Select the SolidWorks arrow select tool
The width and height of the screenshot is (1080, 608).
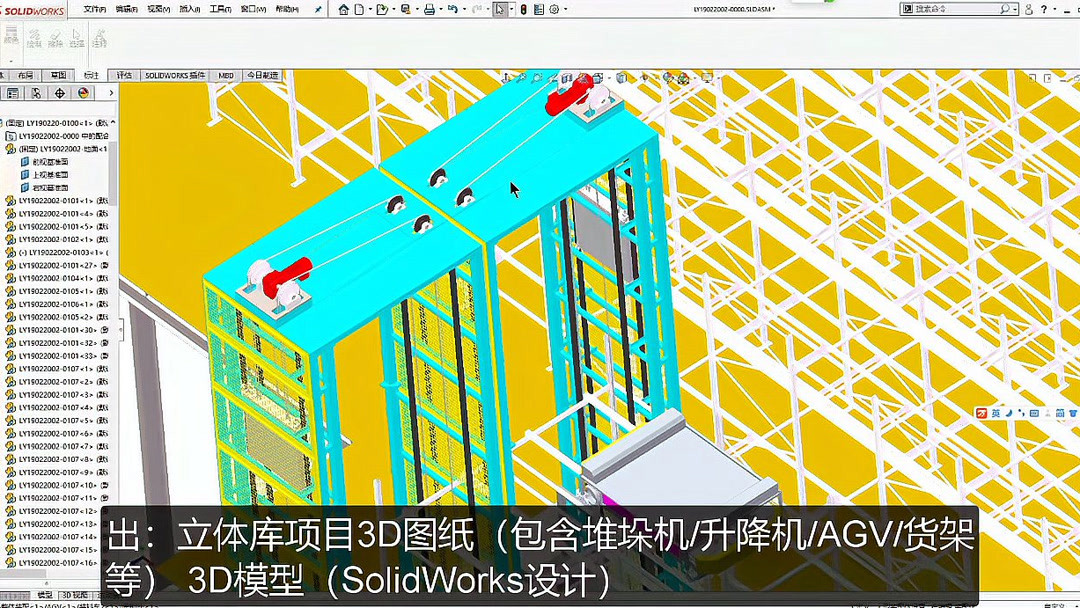coord(499,8)
